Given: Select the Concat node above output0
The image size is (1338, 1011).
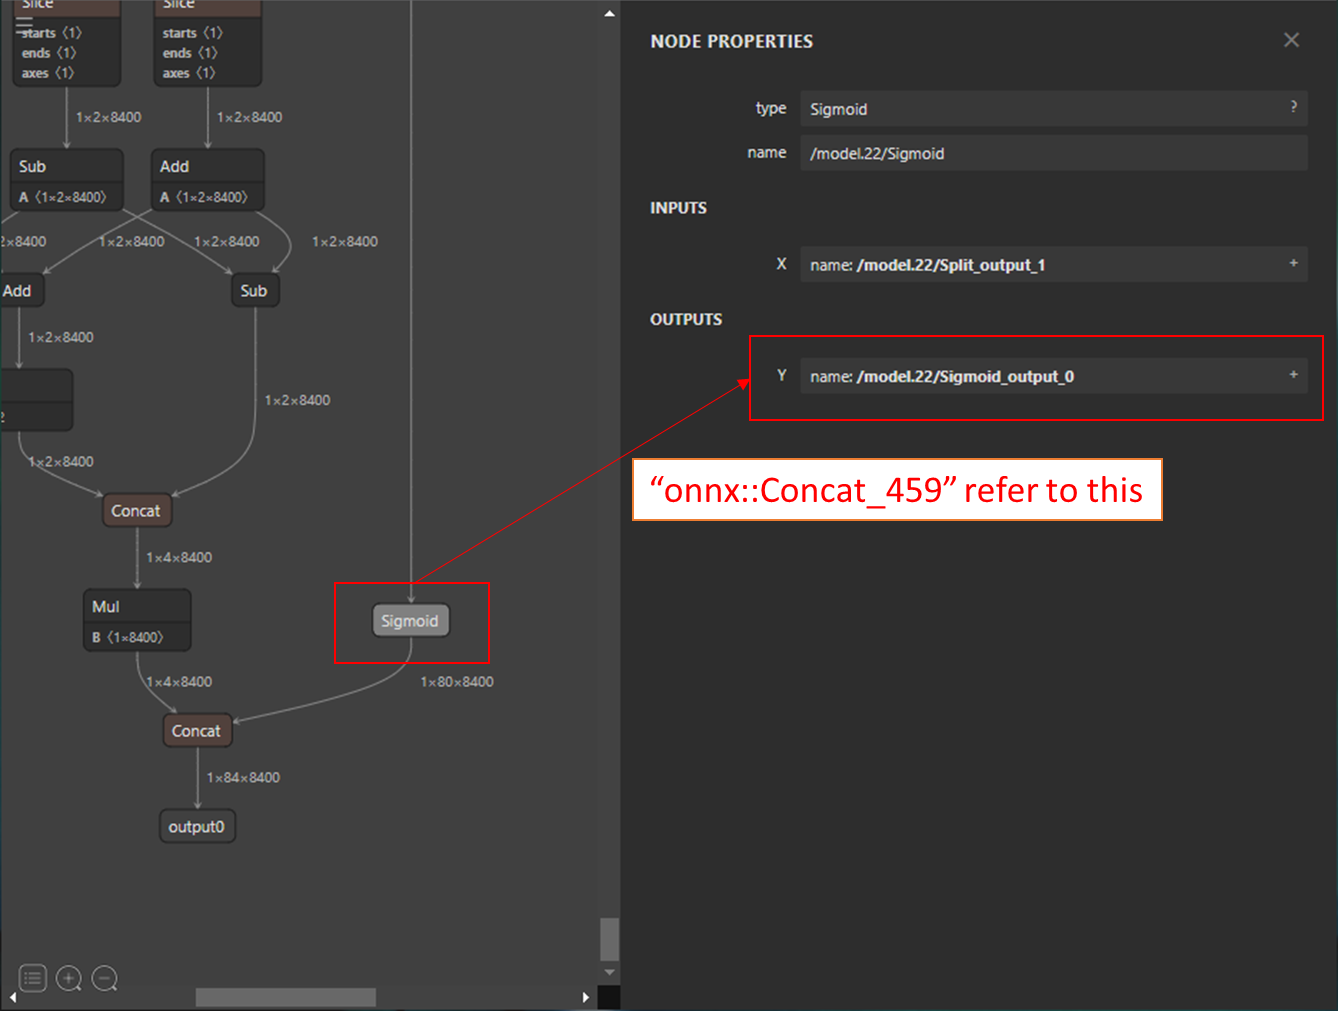Looking at the screenshot, I should pos(197,731).
